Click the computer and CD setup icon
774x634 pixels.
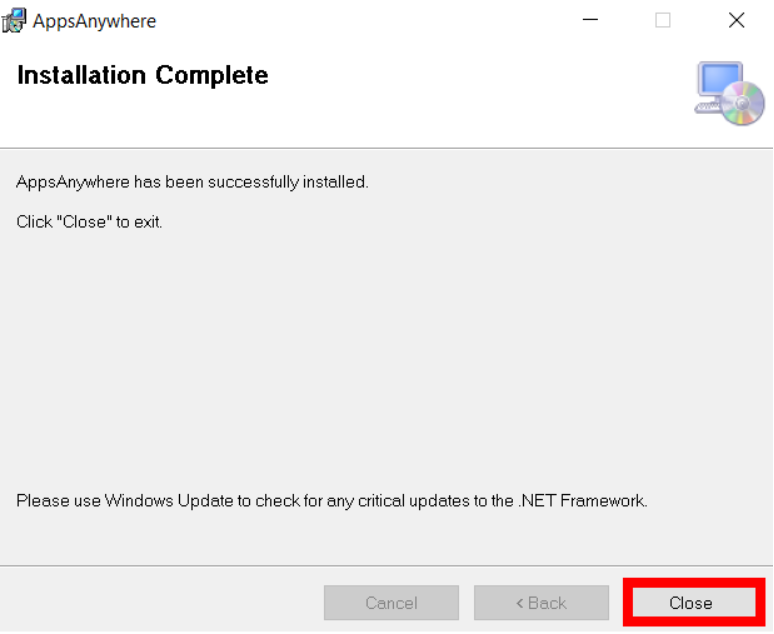(x=730, y=93)
